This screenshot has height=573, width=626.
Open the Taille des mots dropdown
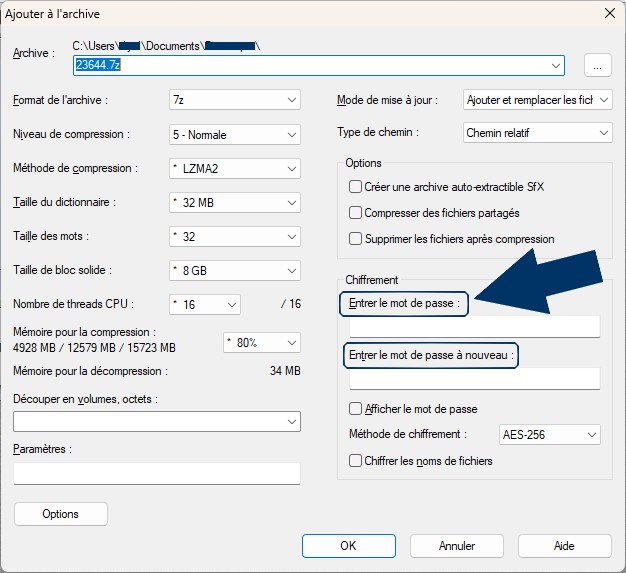(235, 236)
